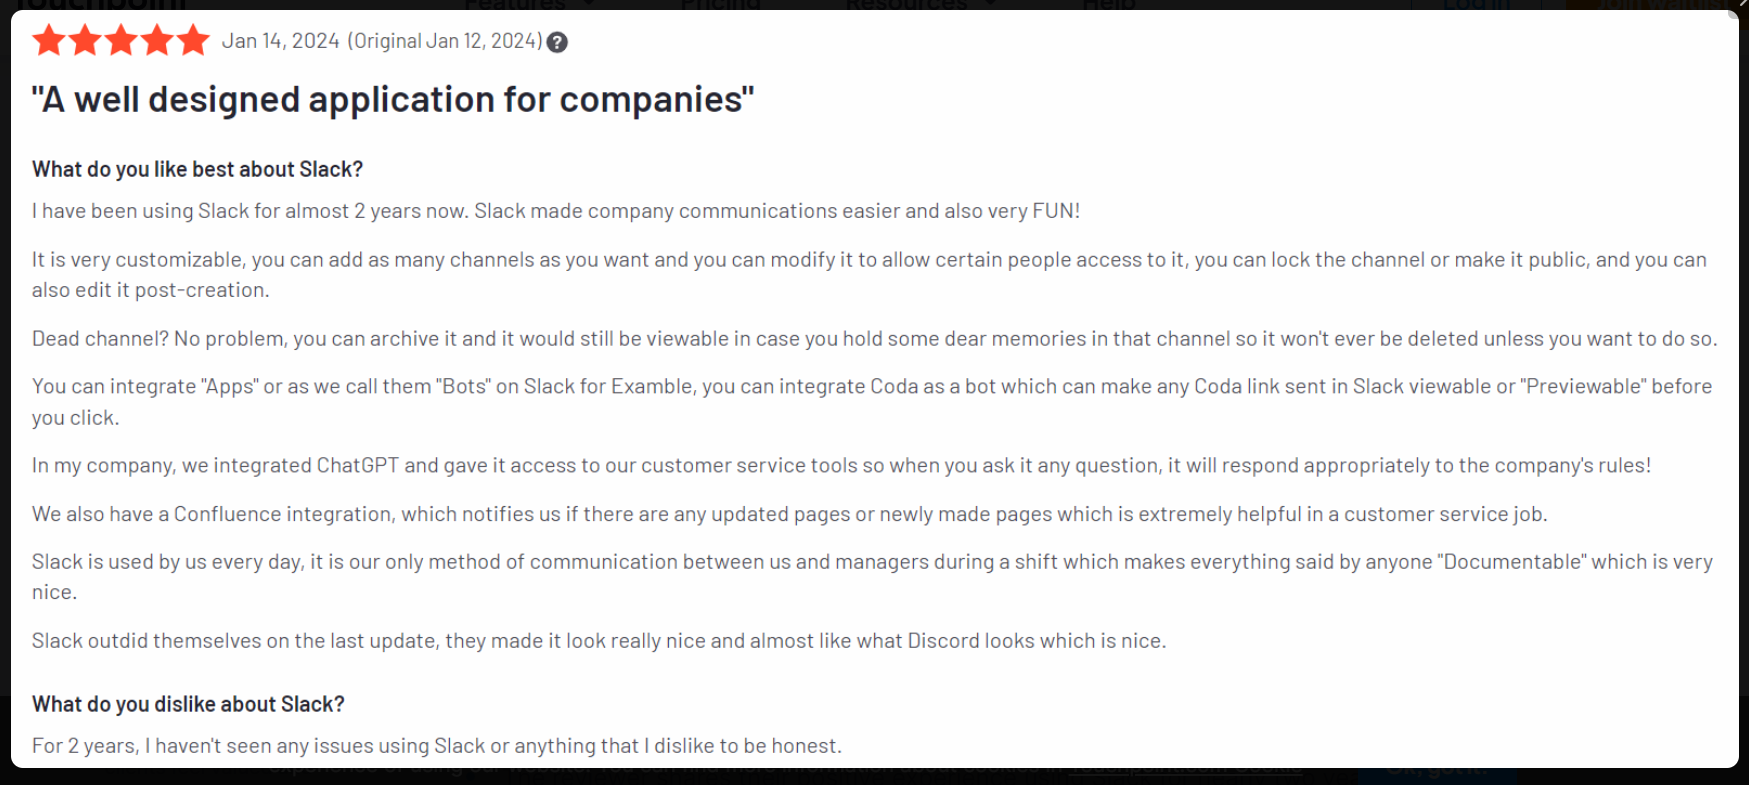Click 'What do you dislike about Slack?' heading
The width and height of the screenshot is (1749, 785).
click(x=188, y=704)
